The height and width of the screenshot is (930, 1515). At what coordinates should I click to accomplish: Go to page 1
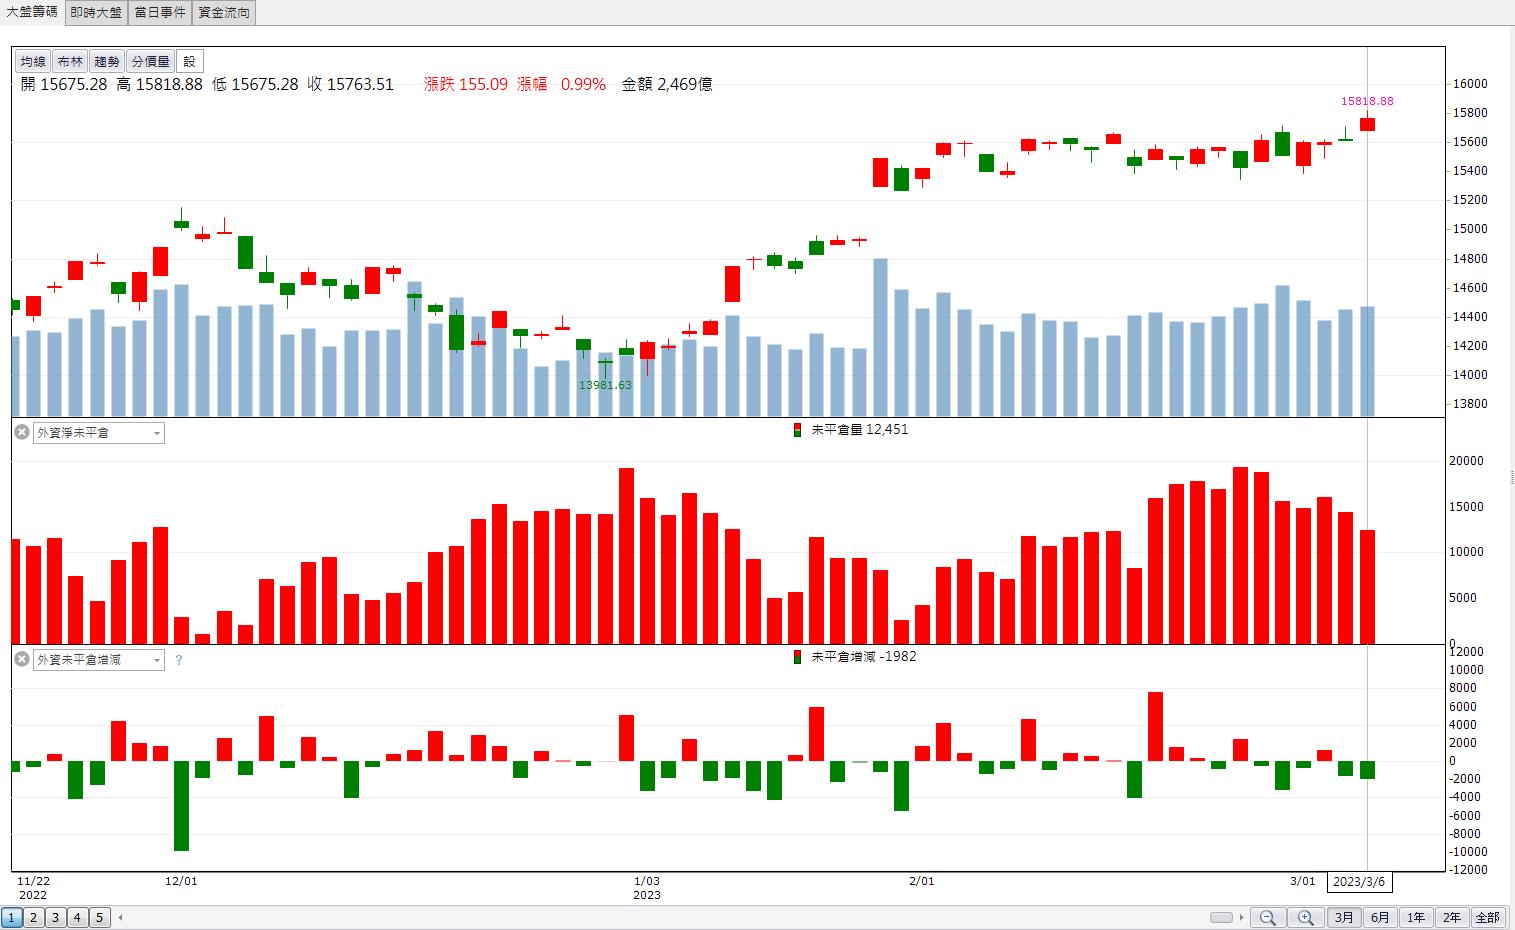coord(11,917)
